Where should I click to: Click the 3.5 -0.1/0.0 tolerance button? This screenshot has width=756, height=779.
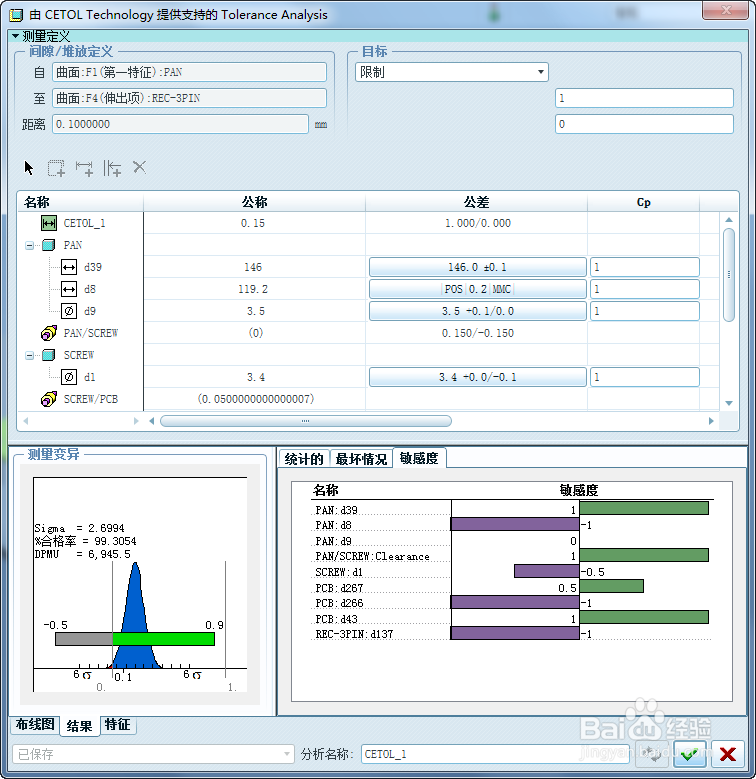477,311
